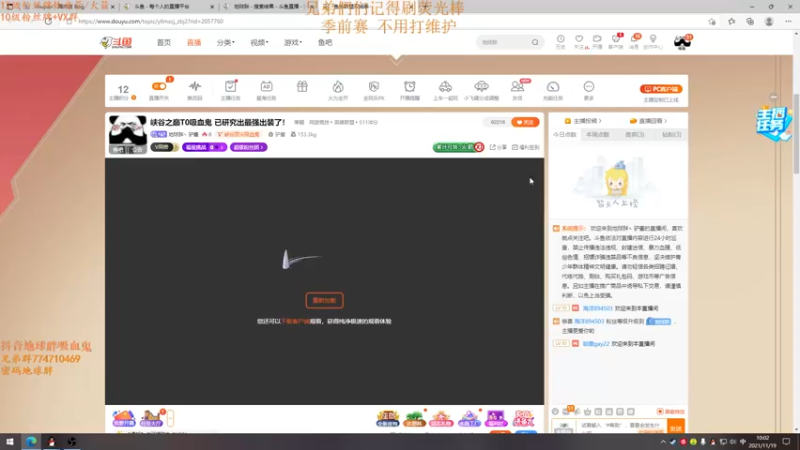Click the first activity badge bottom-left
The image size is (800, 450).
point(123,418)
